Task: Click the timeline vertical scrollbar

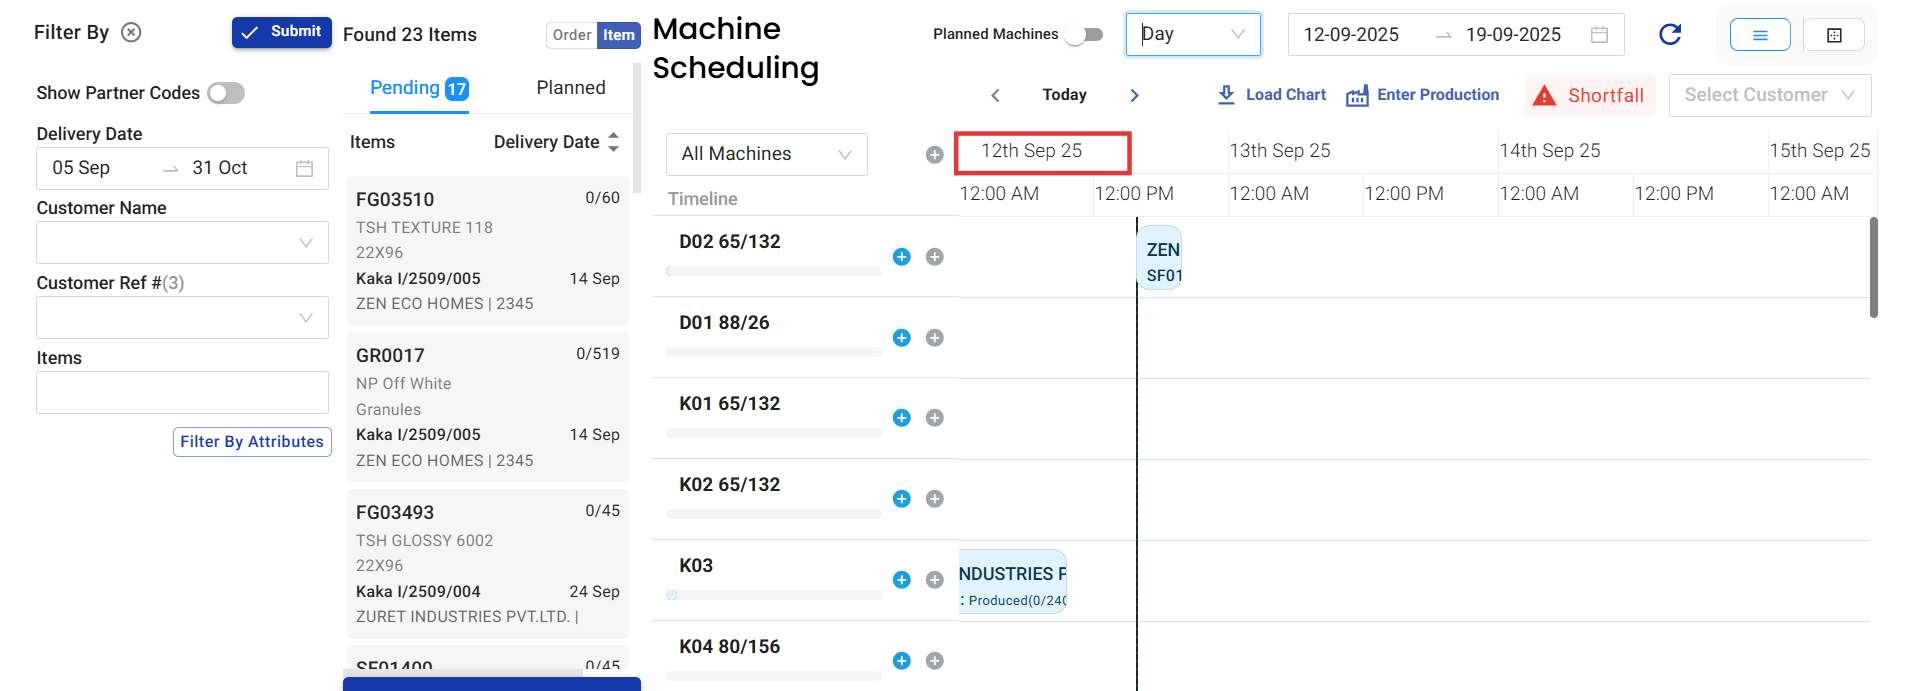Action: coord(1873,268)
